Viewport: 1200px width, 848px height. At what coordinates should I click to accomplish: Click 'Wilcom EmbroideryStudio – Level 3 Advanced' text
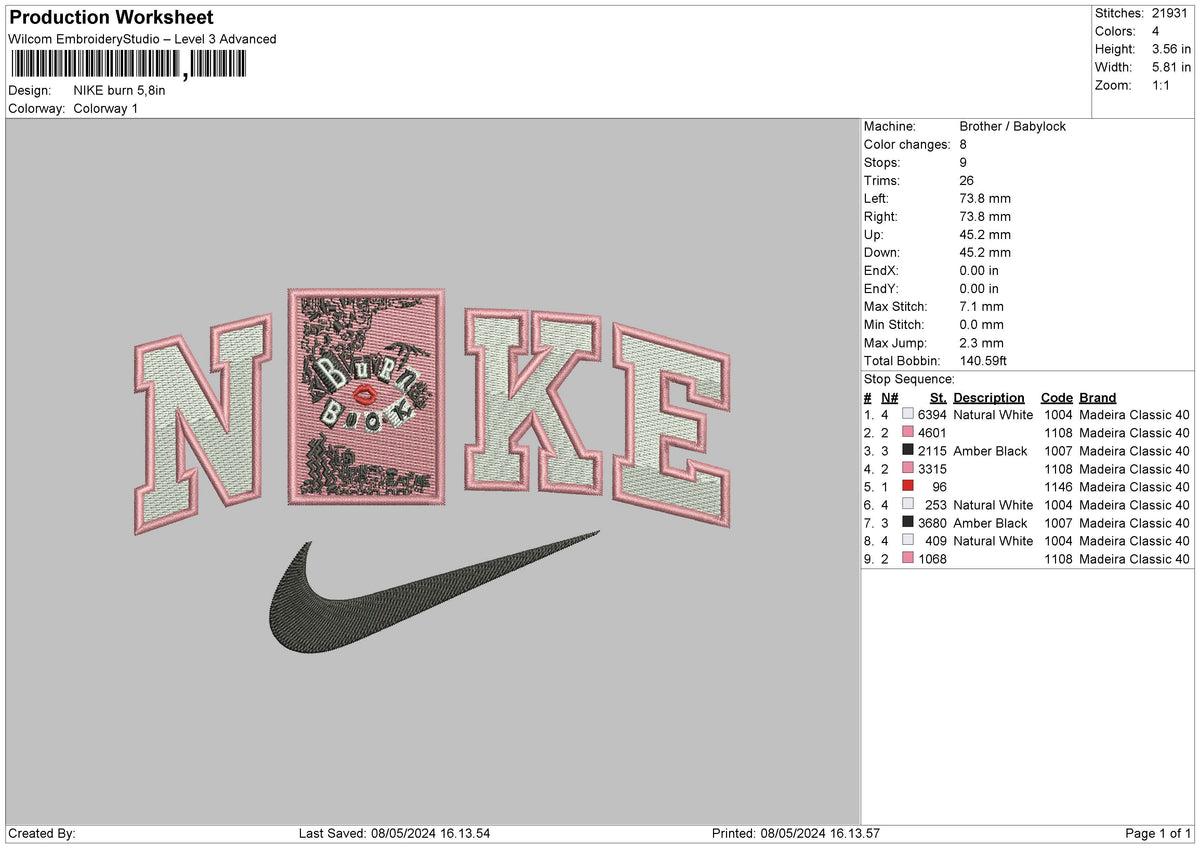[142, 39]
